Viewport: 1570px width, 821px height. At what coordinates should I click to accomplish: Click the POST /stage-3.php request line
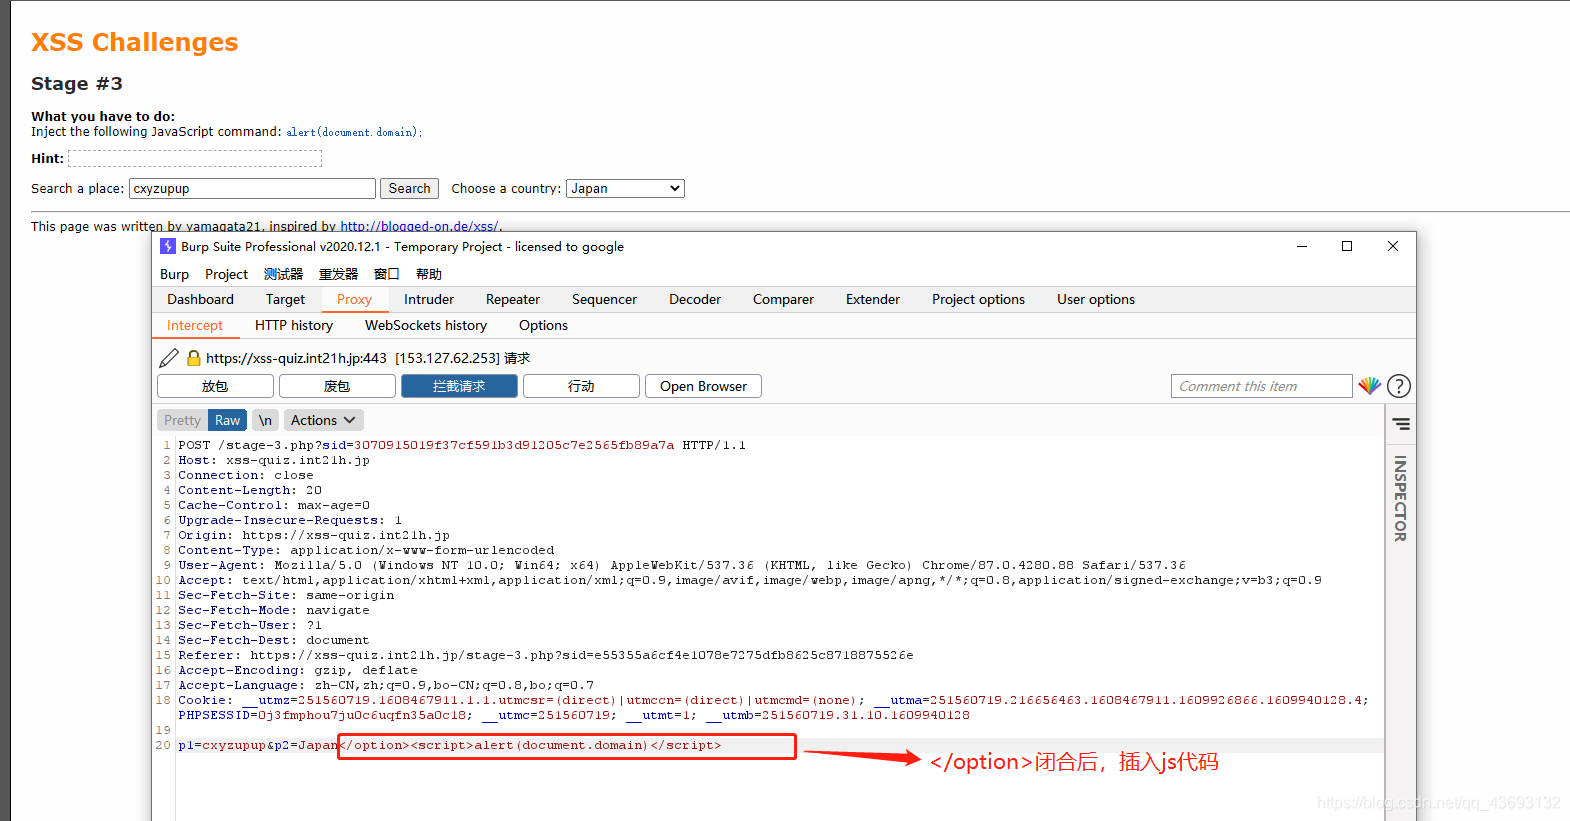462,445
